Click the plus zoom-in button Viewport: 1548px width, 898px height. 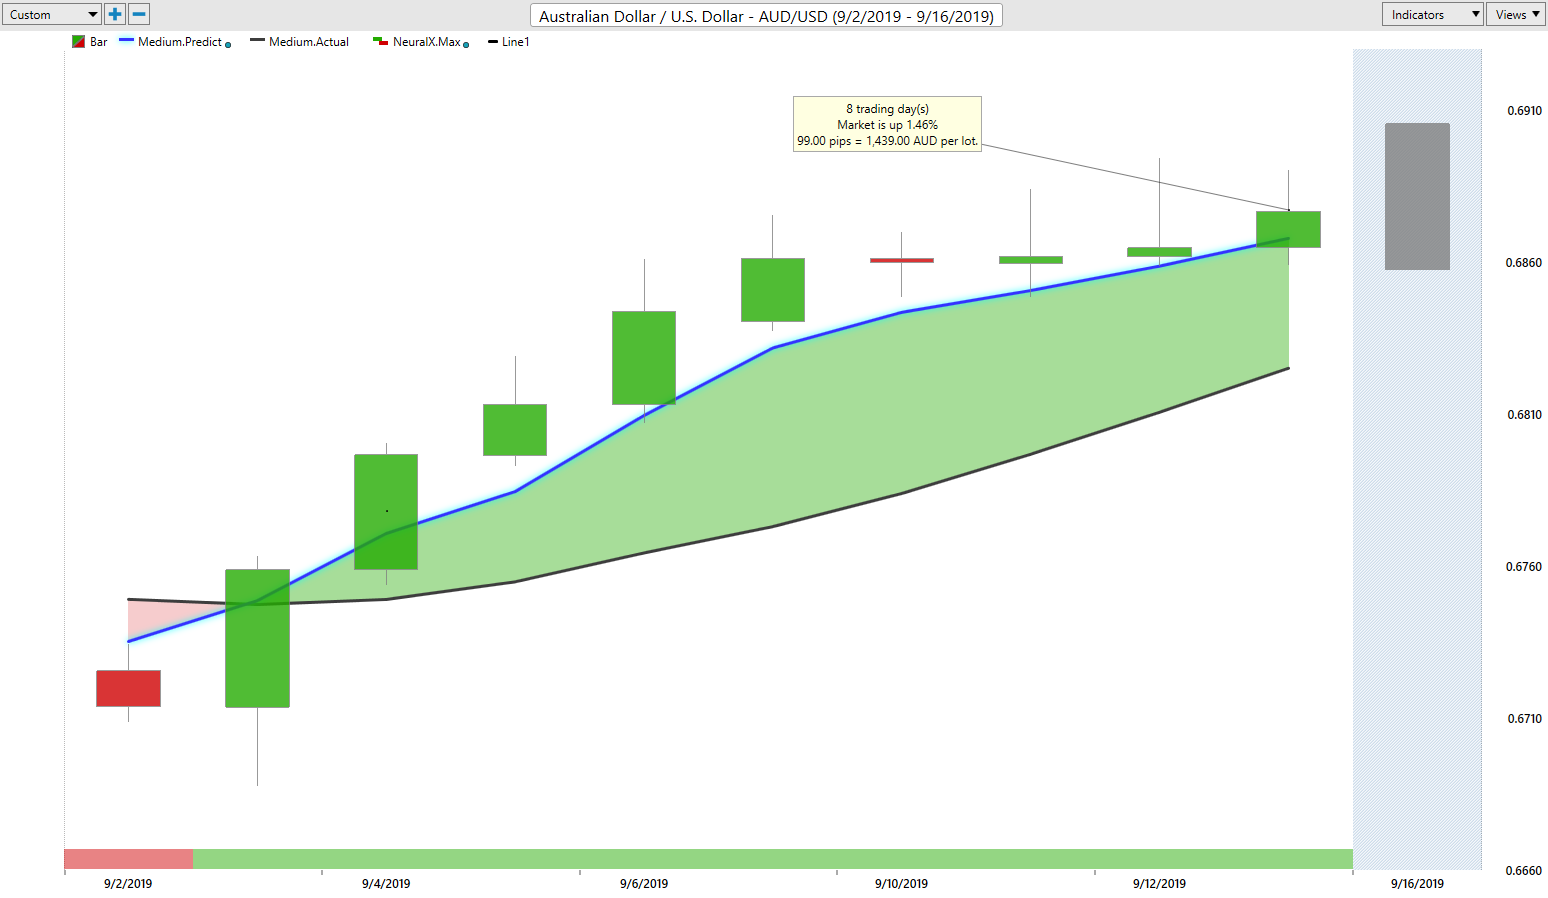coord(115,14)
